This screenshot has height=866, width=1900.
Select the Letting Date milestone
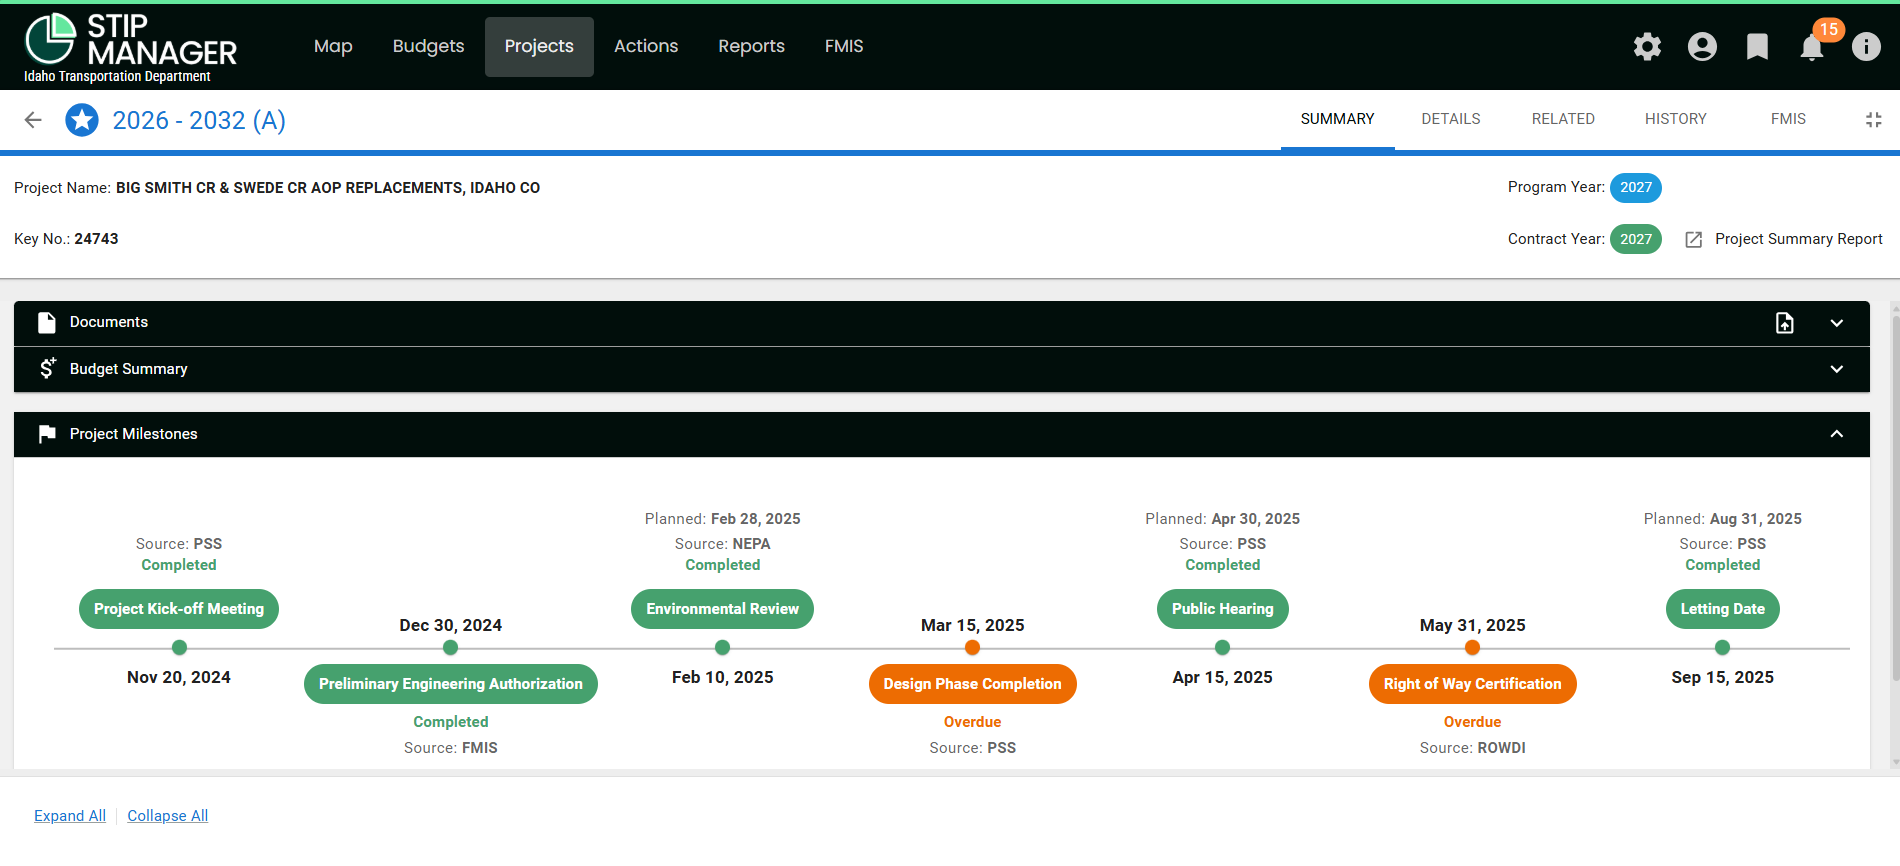(x=1722, y=609)
